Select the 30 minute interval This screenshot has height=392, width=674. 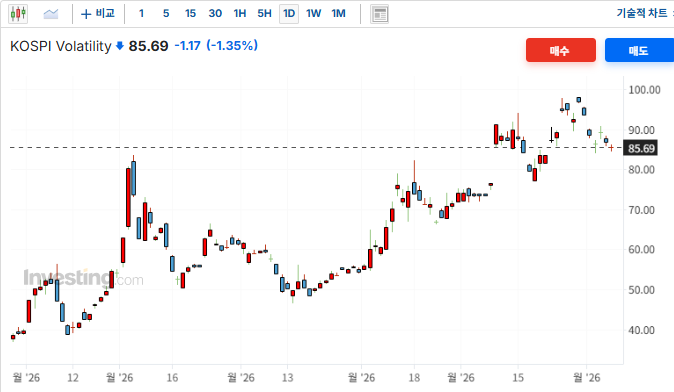pos(215,14)
